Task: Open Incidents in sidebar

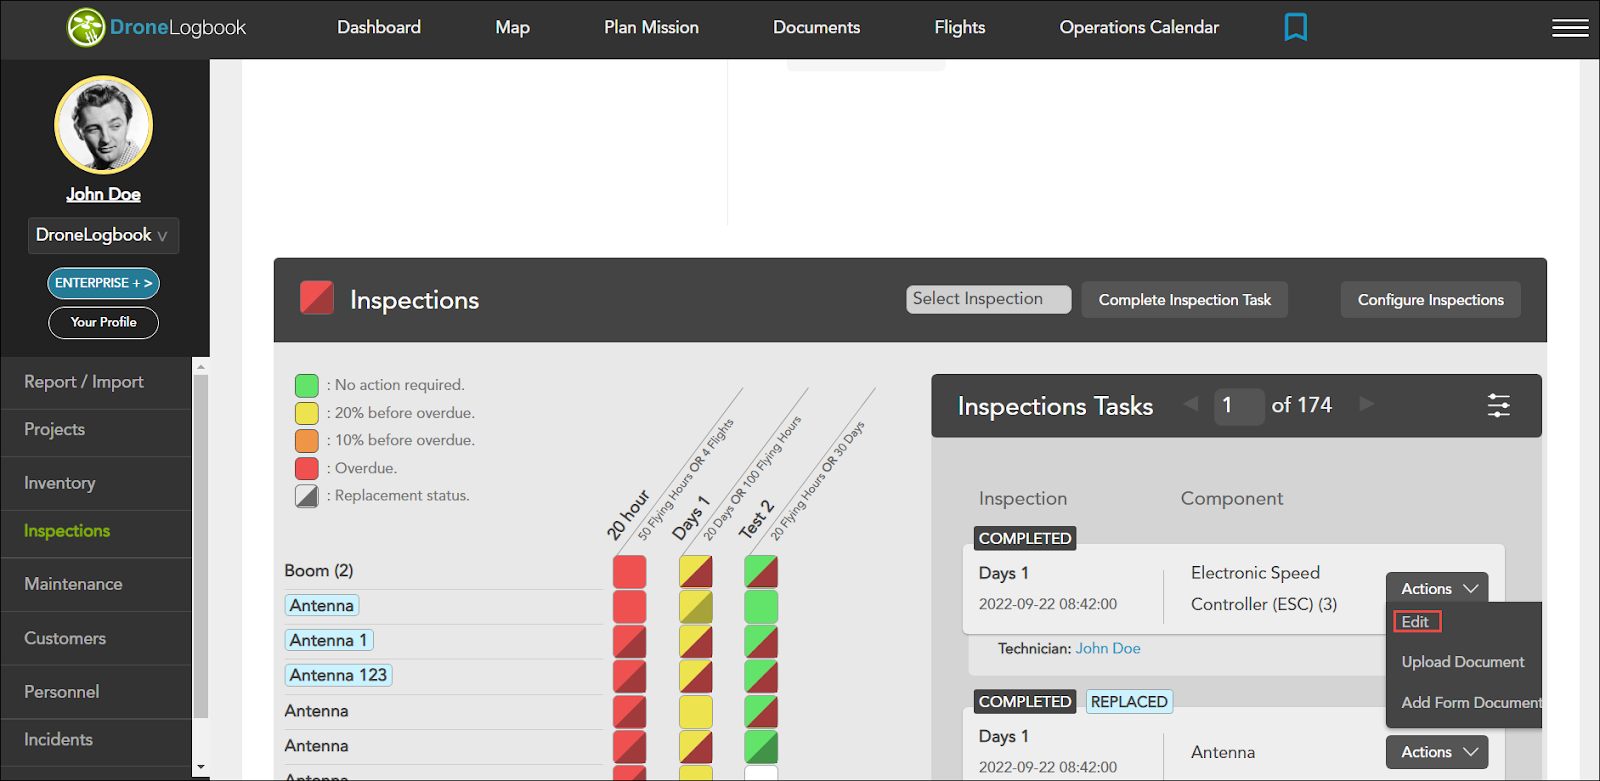Action: tap(58, 740)
